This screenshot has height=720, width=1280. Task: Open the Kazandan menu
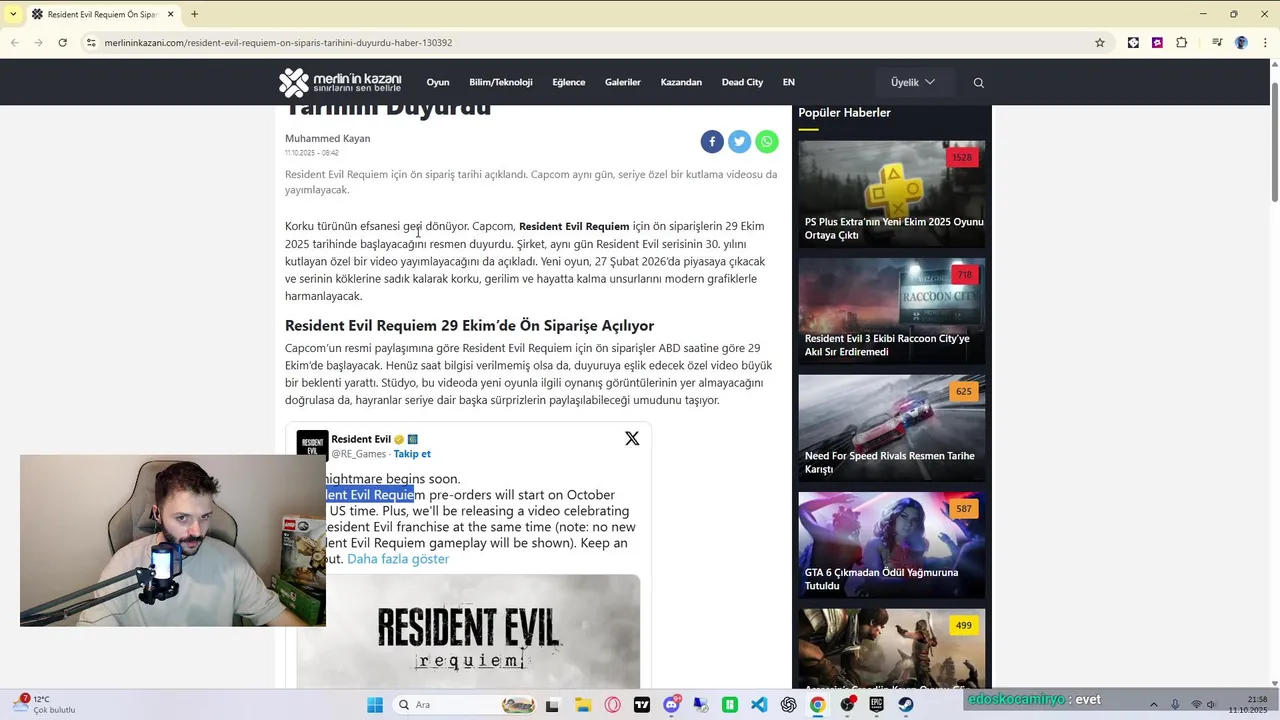point(681,82)
